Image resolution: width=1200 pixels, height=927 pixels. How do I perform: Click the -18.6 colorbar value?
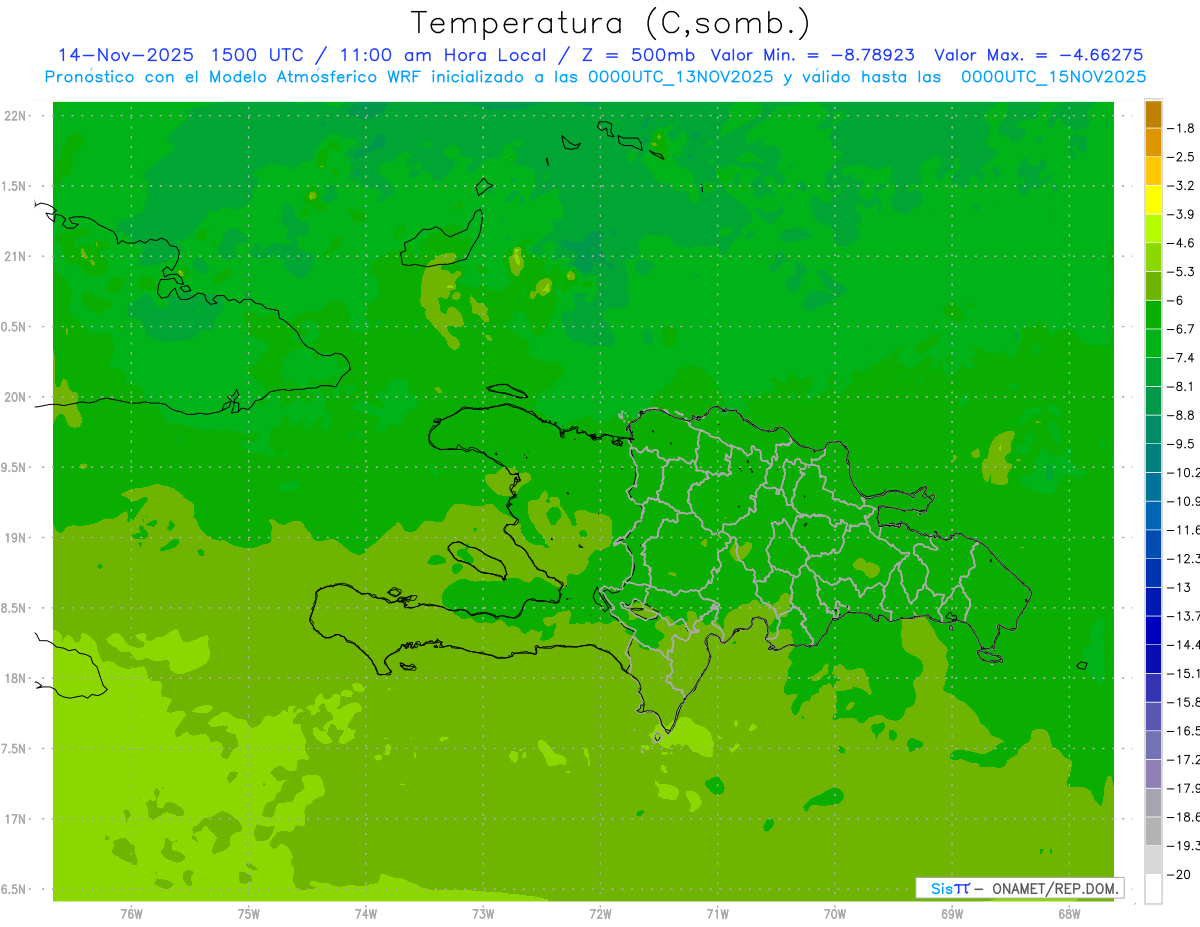(1183, 817)
